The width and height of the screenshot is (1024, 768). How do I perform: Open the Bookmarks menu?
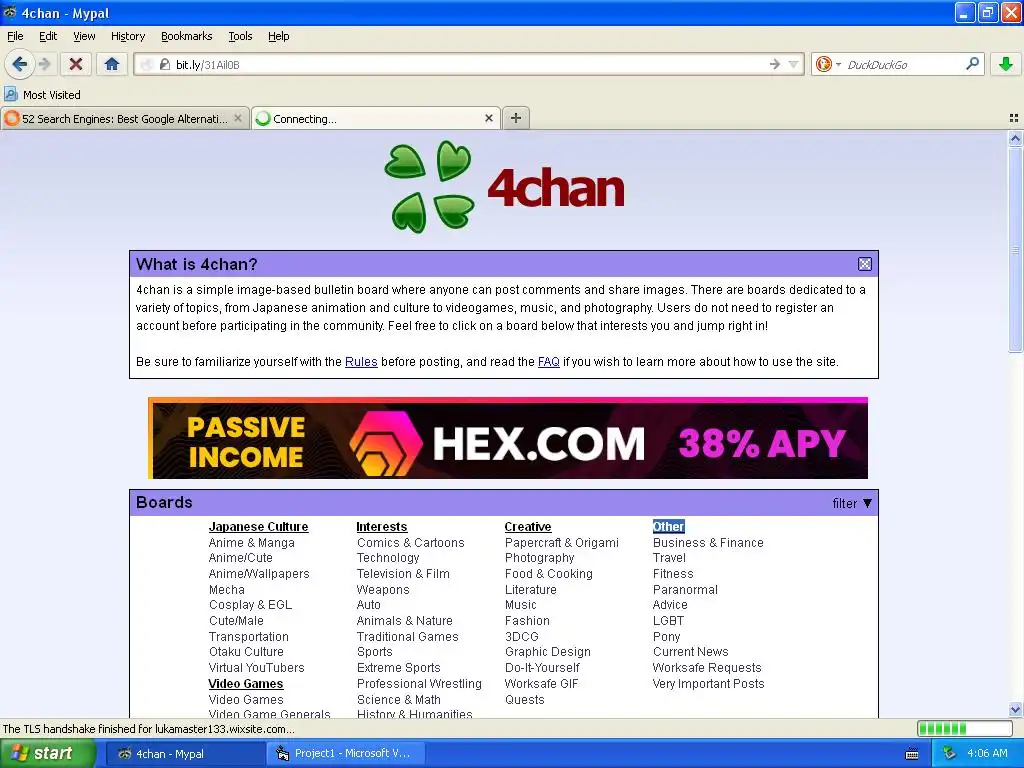click(187, 36)
